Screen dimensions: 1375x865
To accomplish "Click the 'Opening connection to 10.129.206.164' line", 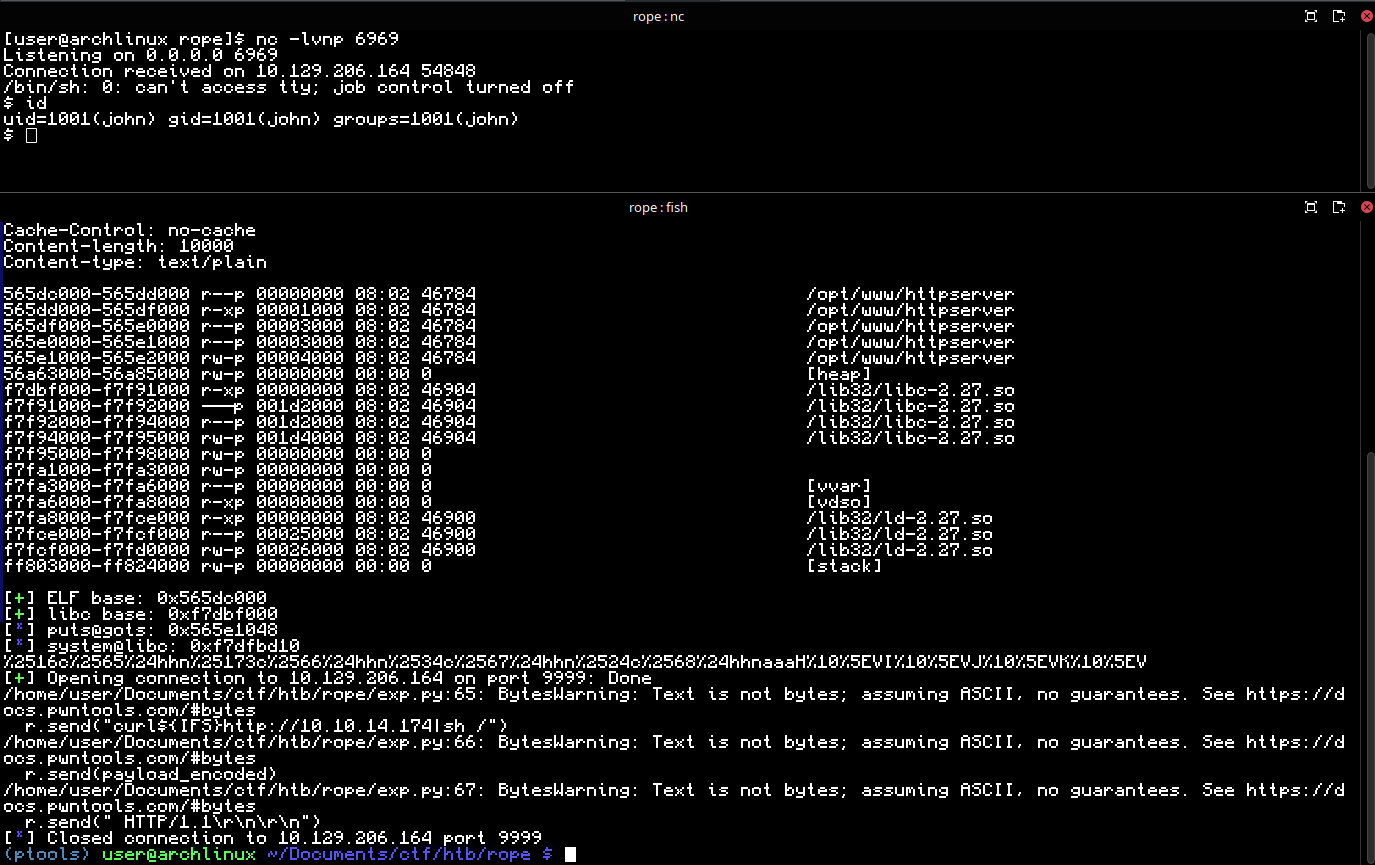I will (x=327, y=678).
